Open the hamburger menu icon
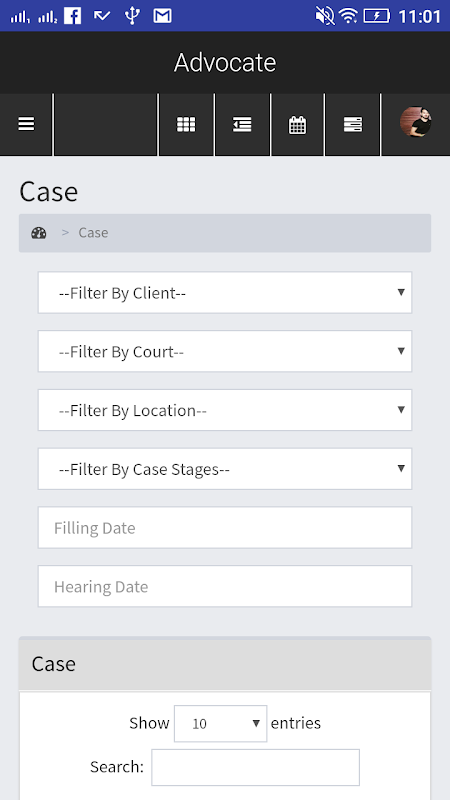Screen dimensions: 450x800 tap(26, 124)
